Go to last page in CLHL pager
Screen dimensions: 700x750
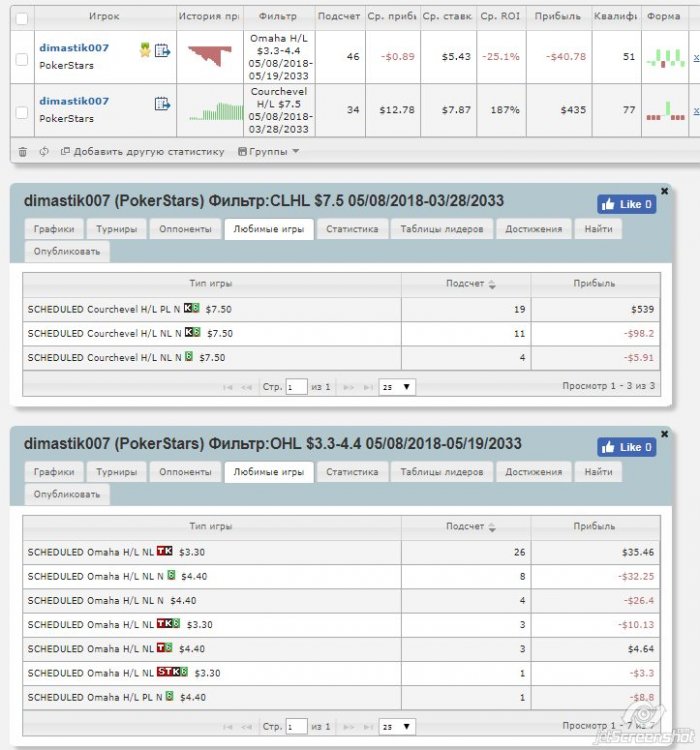[x=367, y=387]
